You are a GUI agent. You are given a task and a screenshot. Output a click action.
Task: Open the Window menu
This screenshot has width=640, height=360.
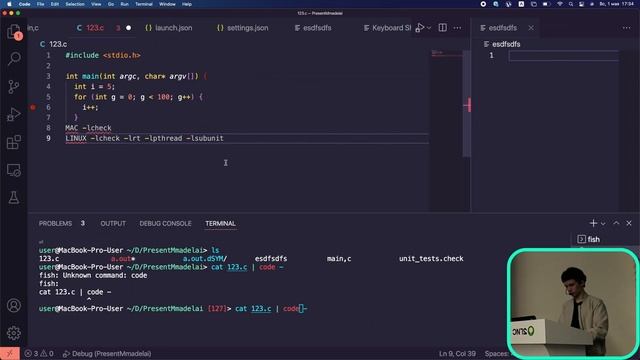[x=167, y=4]
